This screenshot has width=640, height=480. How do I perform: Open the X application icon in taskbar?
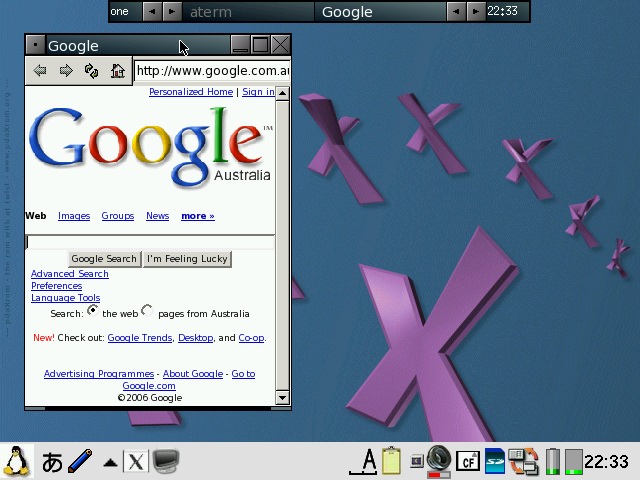click(x=136, y=461)
